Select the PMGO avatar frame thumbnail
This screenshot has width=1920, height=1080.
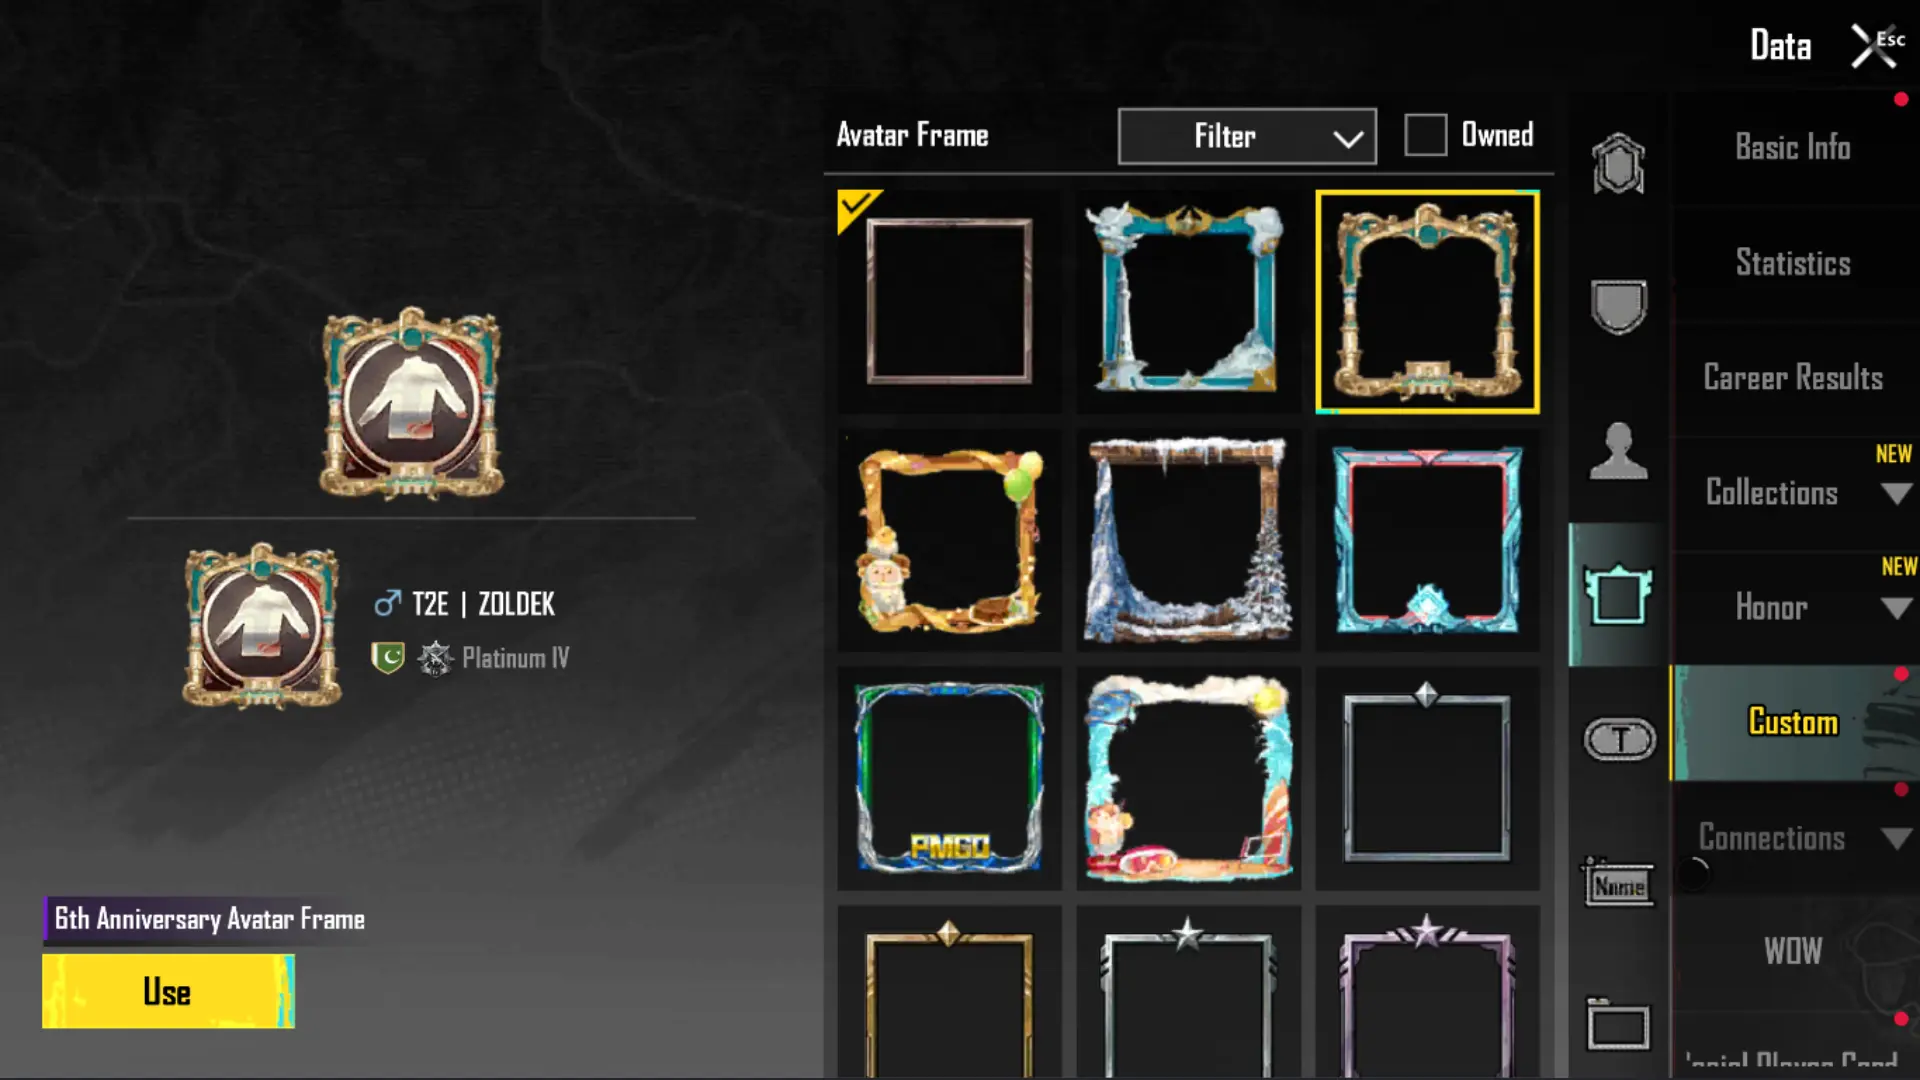(949, 778)
